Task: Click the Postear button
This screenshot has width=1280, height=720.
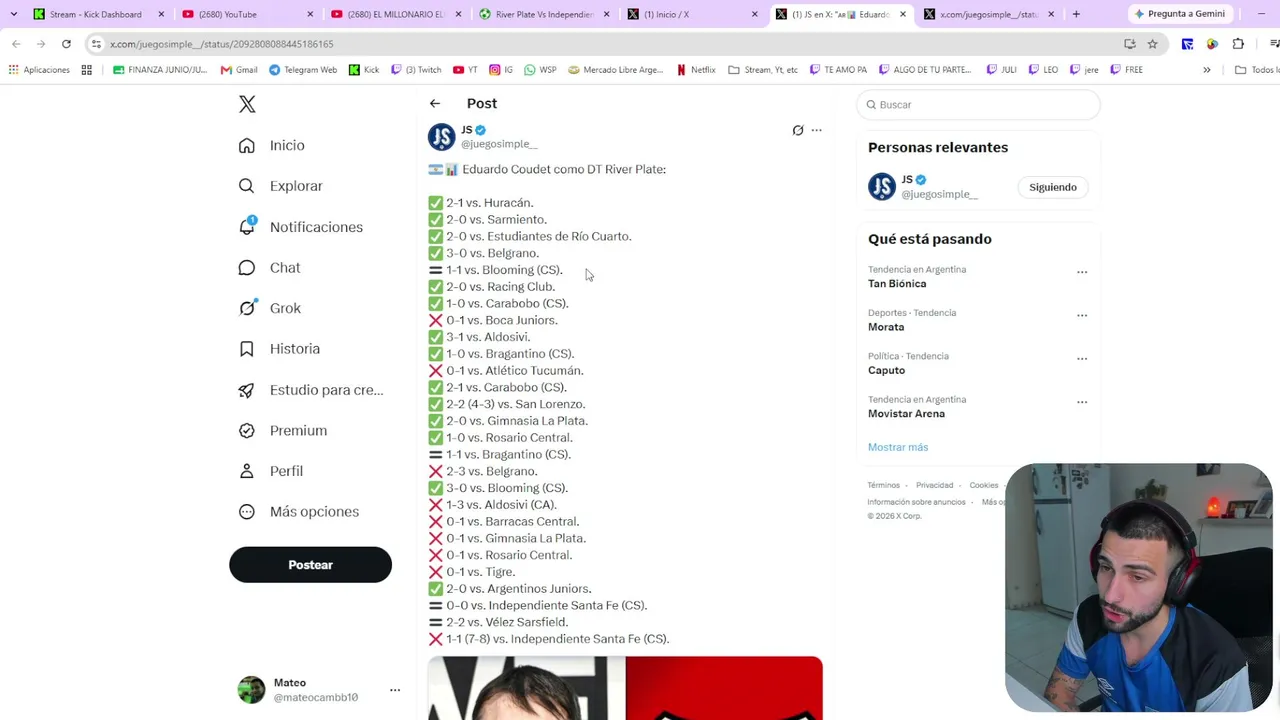Action: pyautogui.click(x=310, y=565)
